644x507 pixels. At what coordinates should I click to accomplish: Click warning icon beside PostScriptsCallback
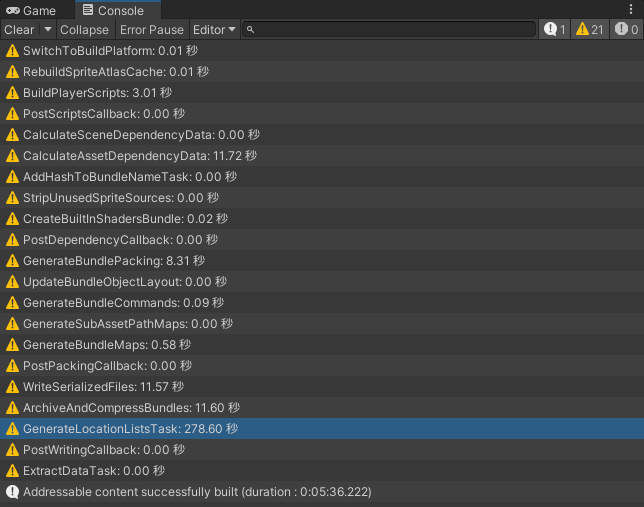[x=12, y=114]
